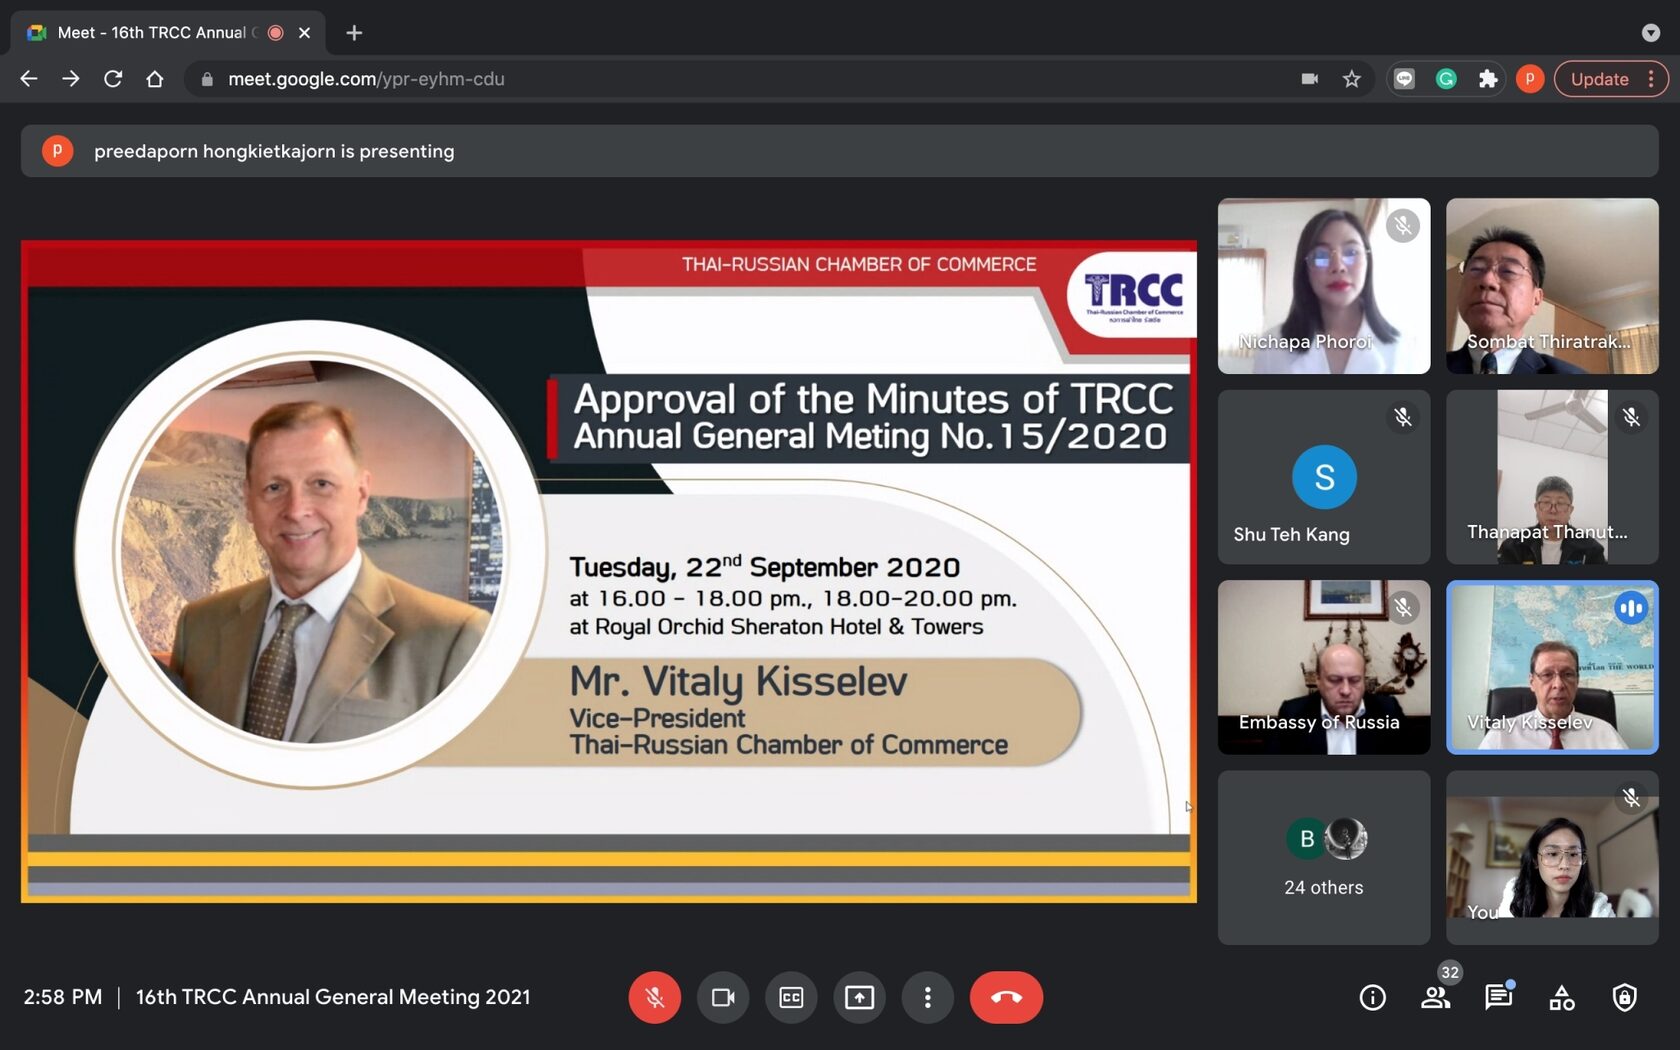Select Nichapa Phoroi's video tile

pyautogui.click(x=1324, y=286)
